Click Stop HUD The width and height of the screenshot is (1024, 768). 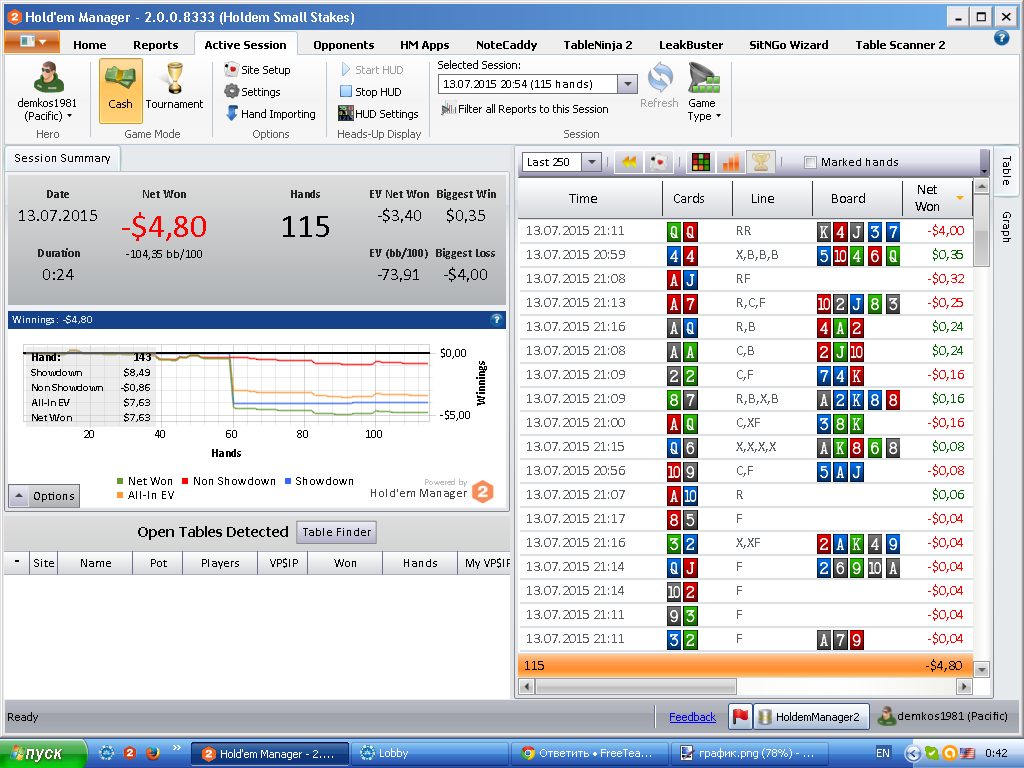point(370,92)
